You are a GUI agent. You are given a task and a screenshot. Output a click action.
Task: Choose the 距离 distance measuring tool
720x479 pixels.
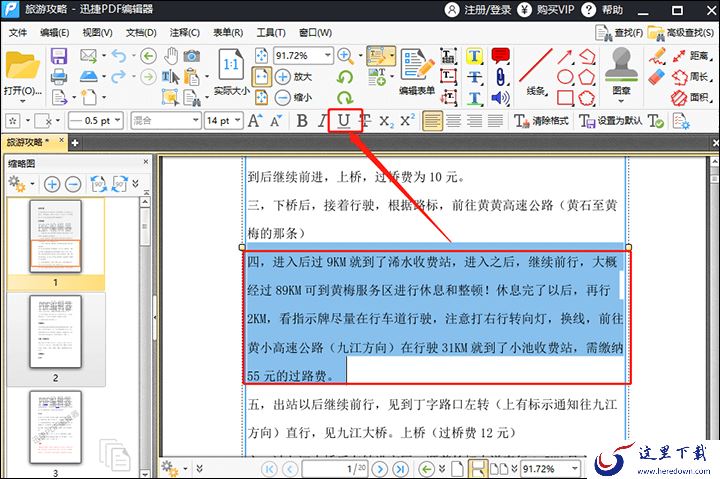coord(692,56)
